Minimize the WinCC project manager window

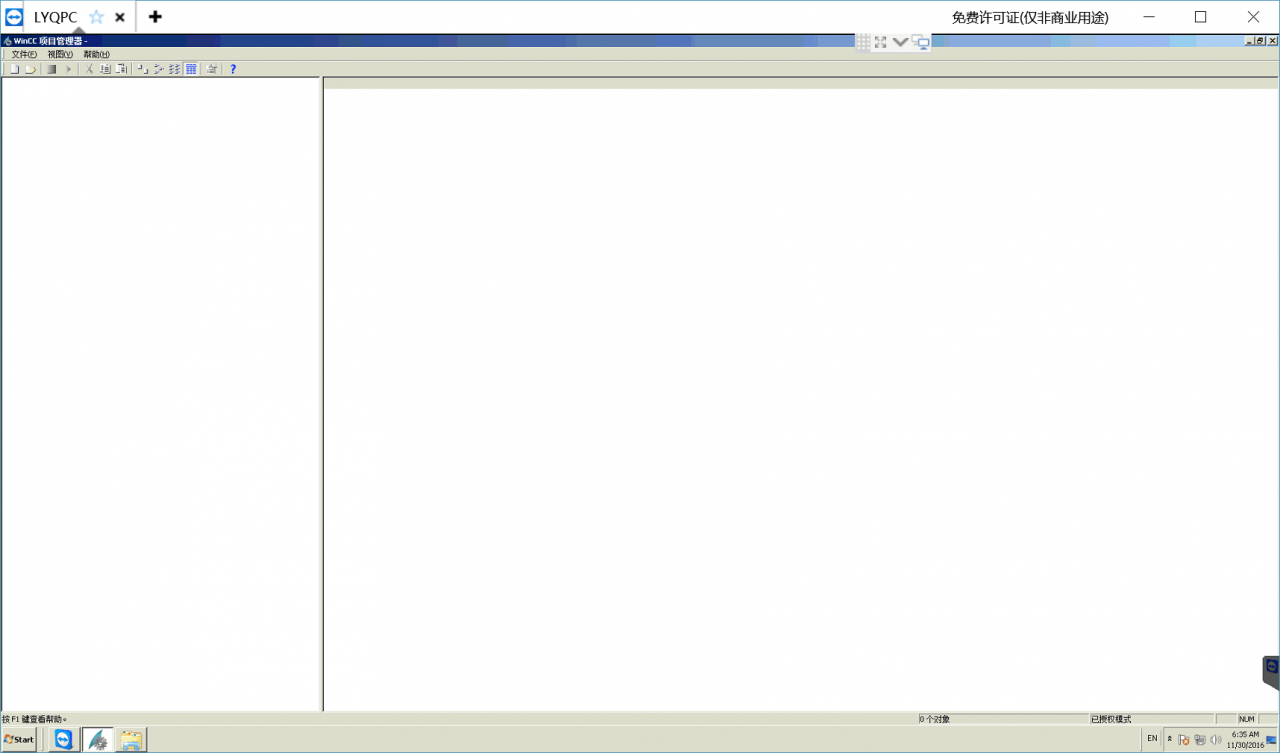pyautogui.click(x=1249, y=41)
